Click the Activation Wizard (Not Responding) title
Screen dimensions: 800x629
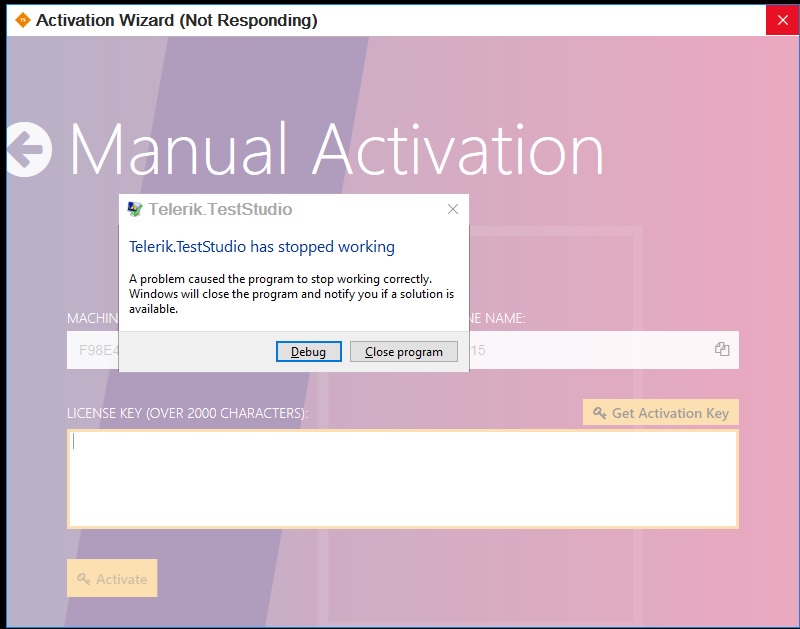[177, 20]
